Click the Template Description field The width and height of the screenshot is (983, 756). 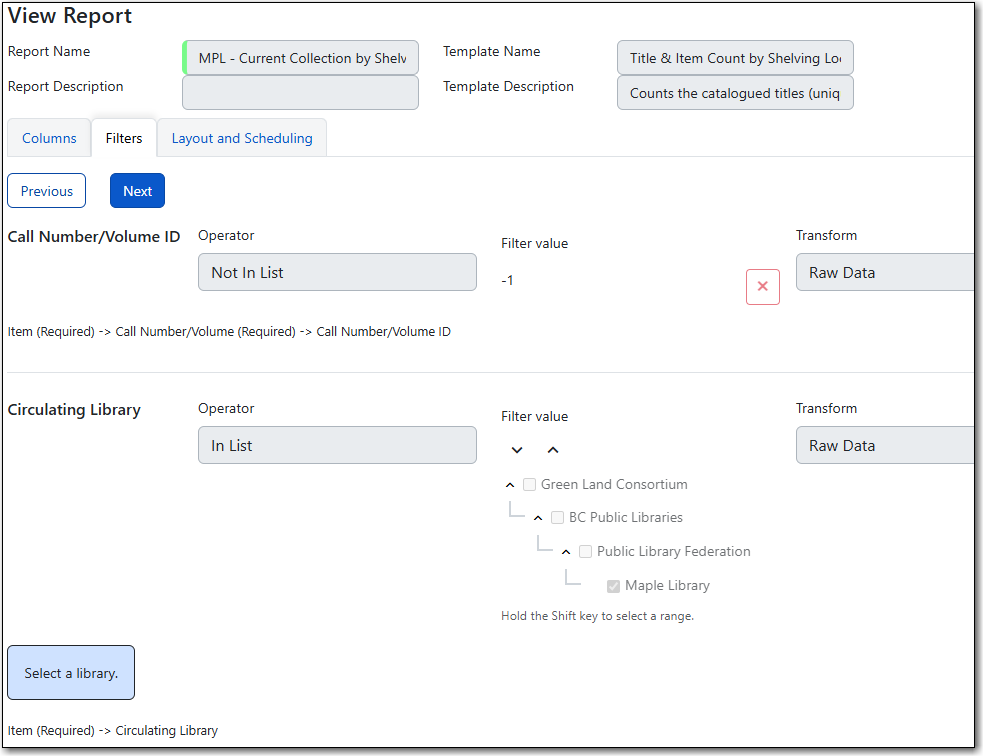coord(735,93)
